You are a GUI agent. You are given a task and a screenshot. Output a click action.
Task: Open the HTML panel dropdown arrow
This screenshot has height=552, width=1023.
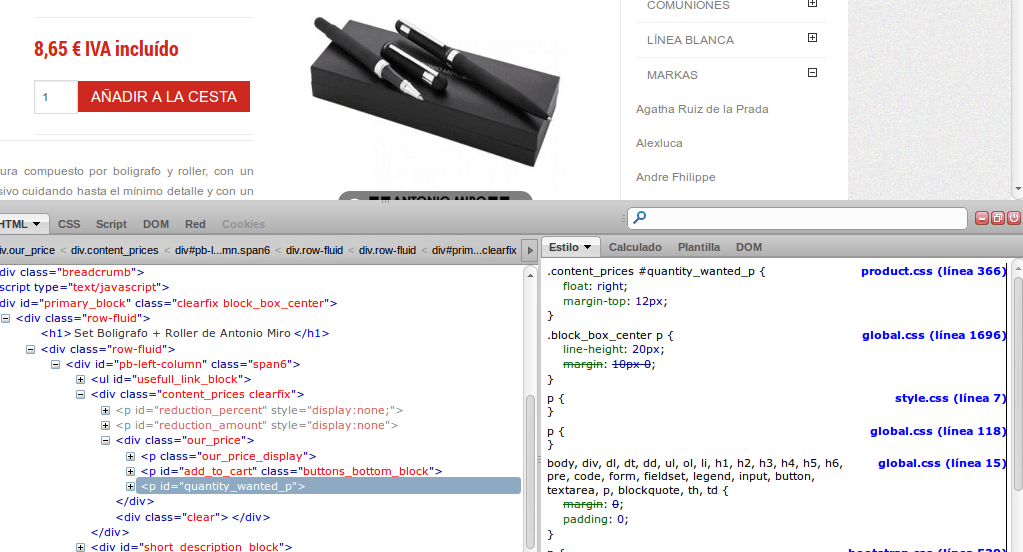pyautogui.click(x=37, y=224)
